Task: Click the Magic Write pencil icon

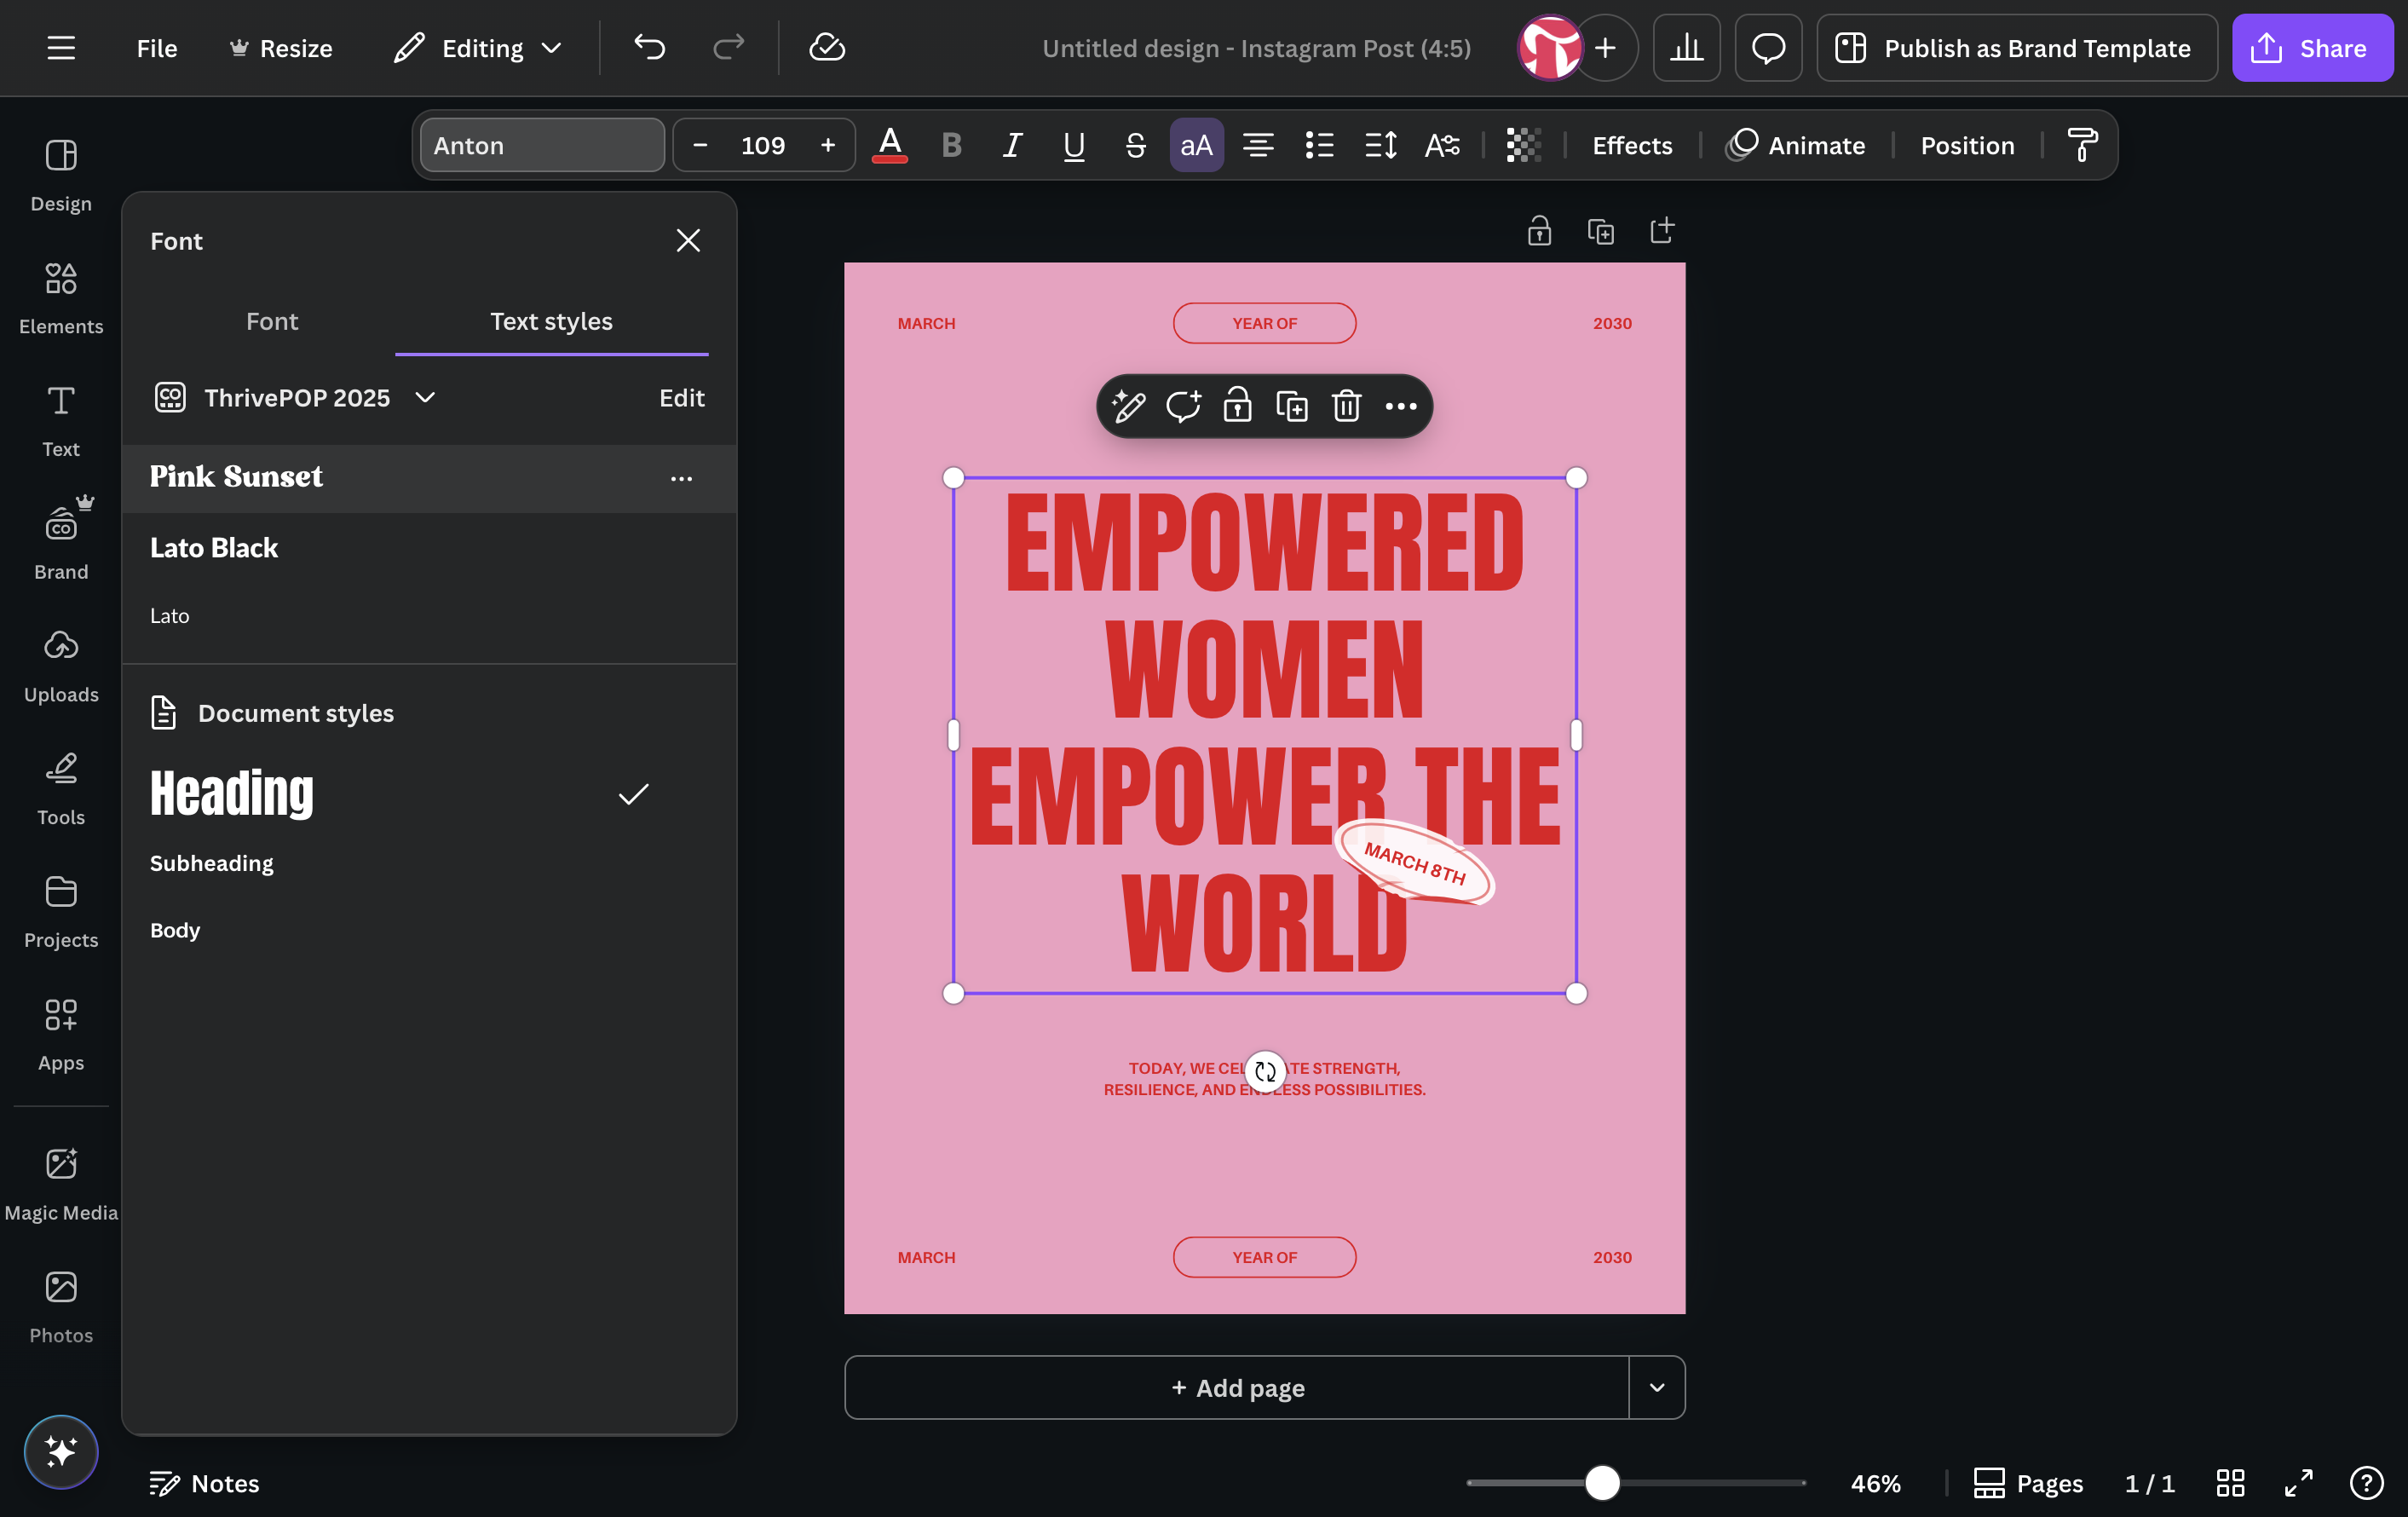Action: 1128,406
